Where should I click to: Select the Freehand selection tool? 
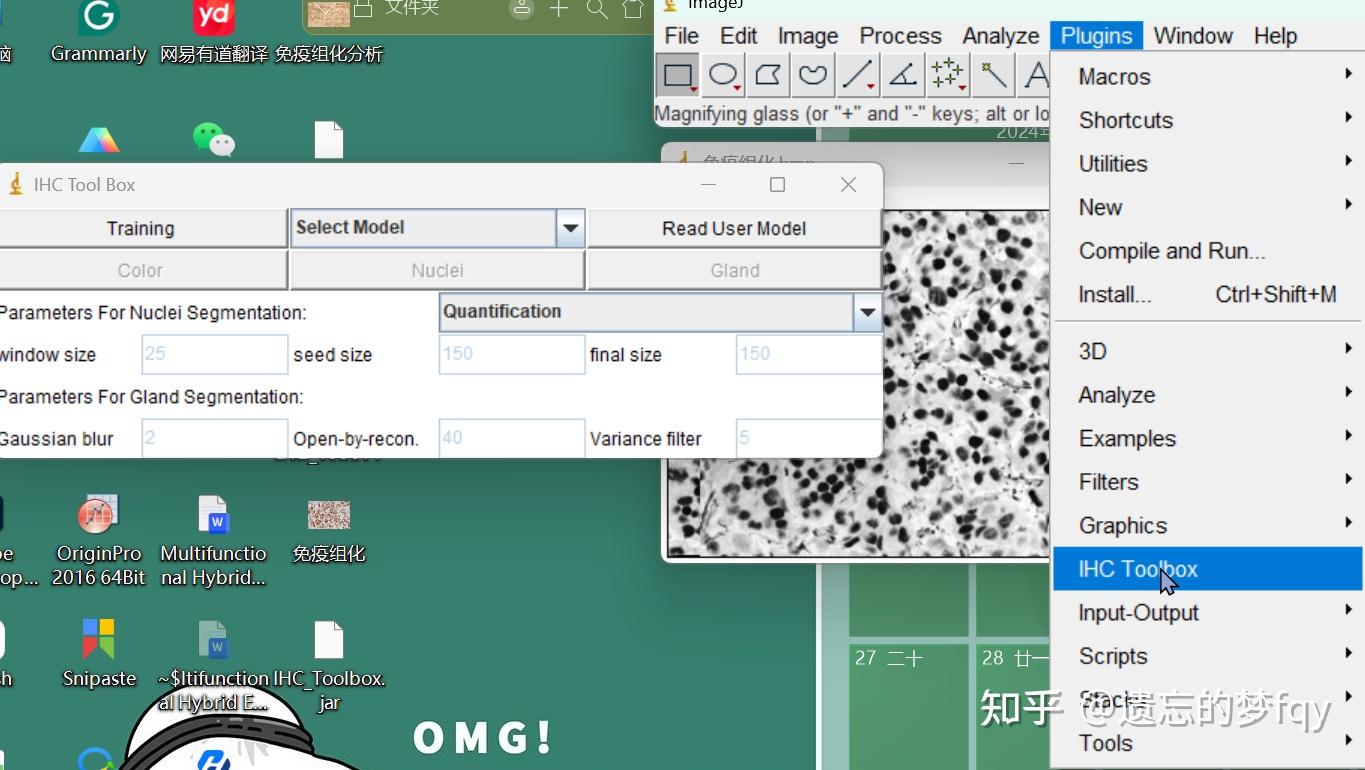[x=813, y=75]
